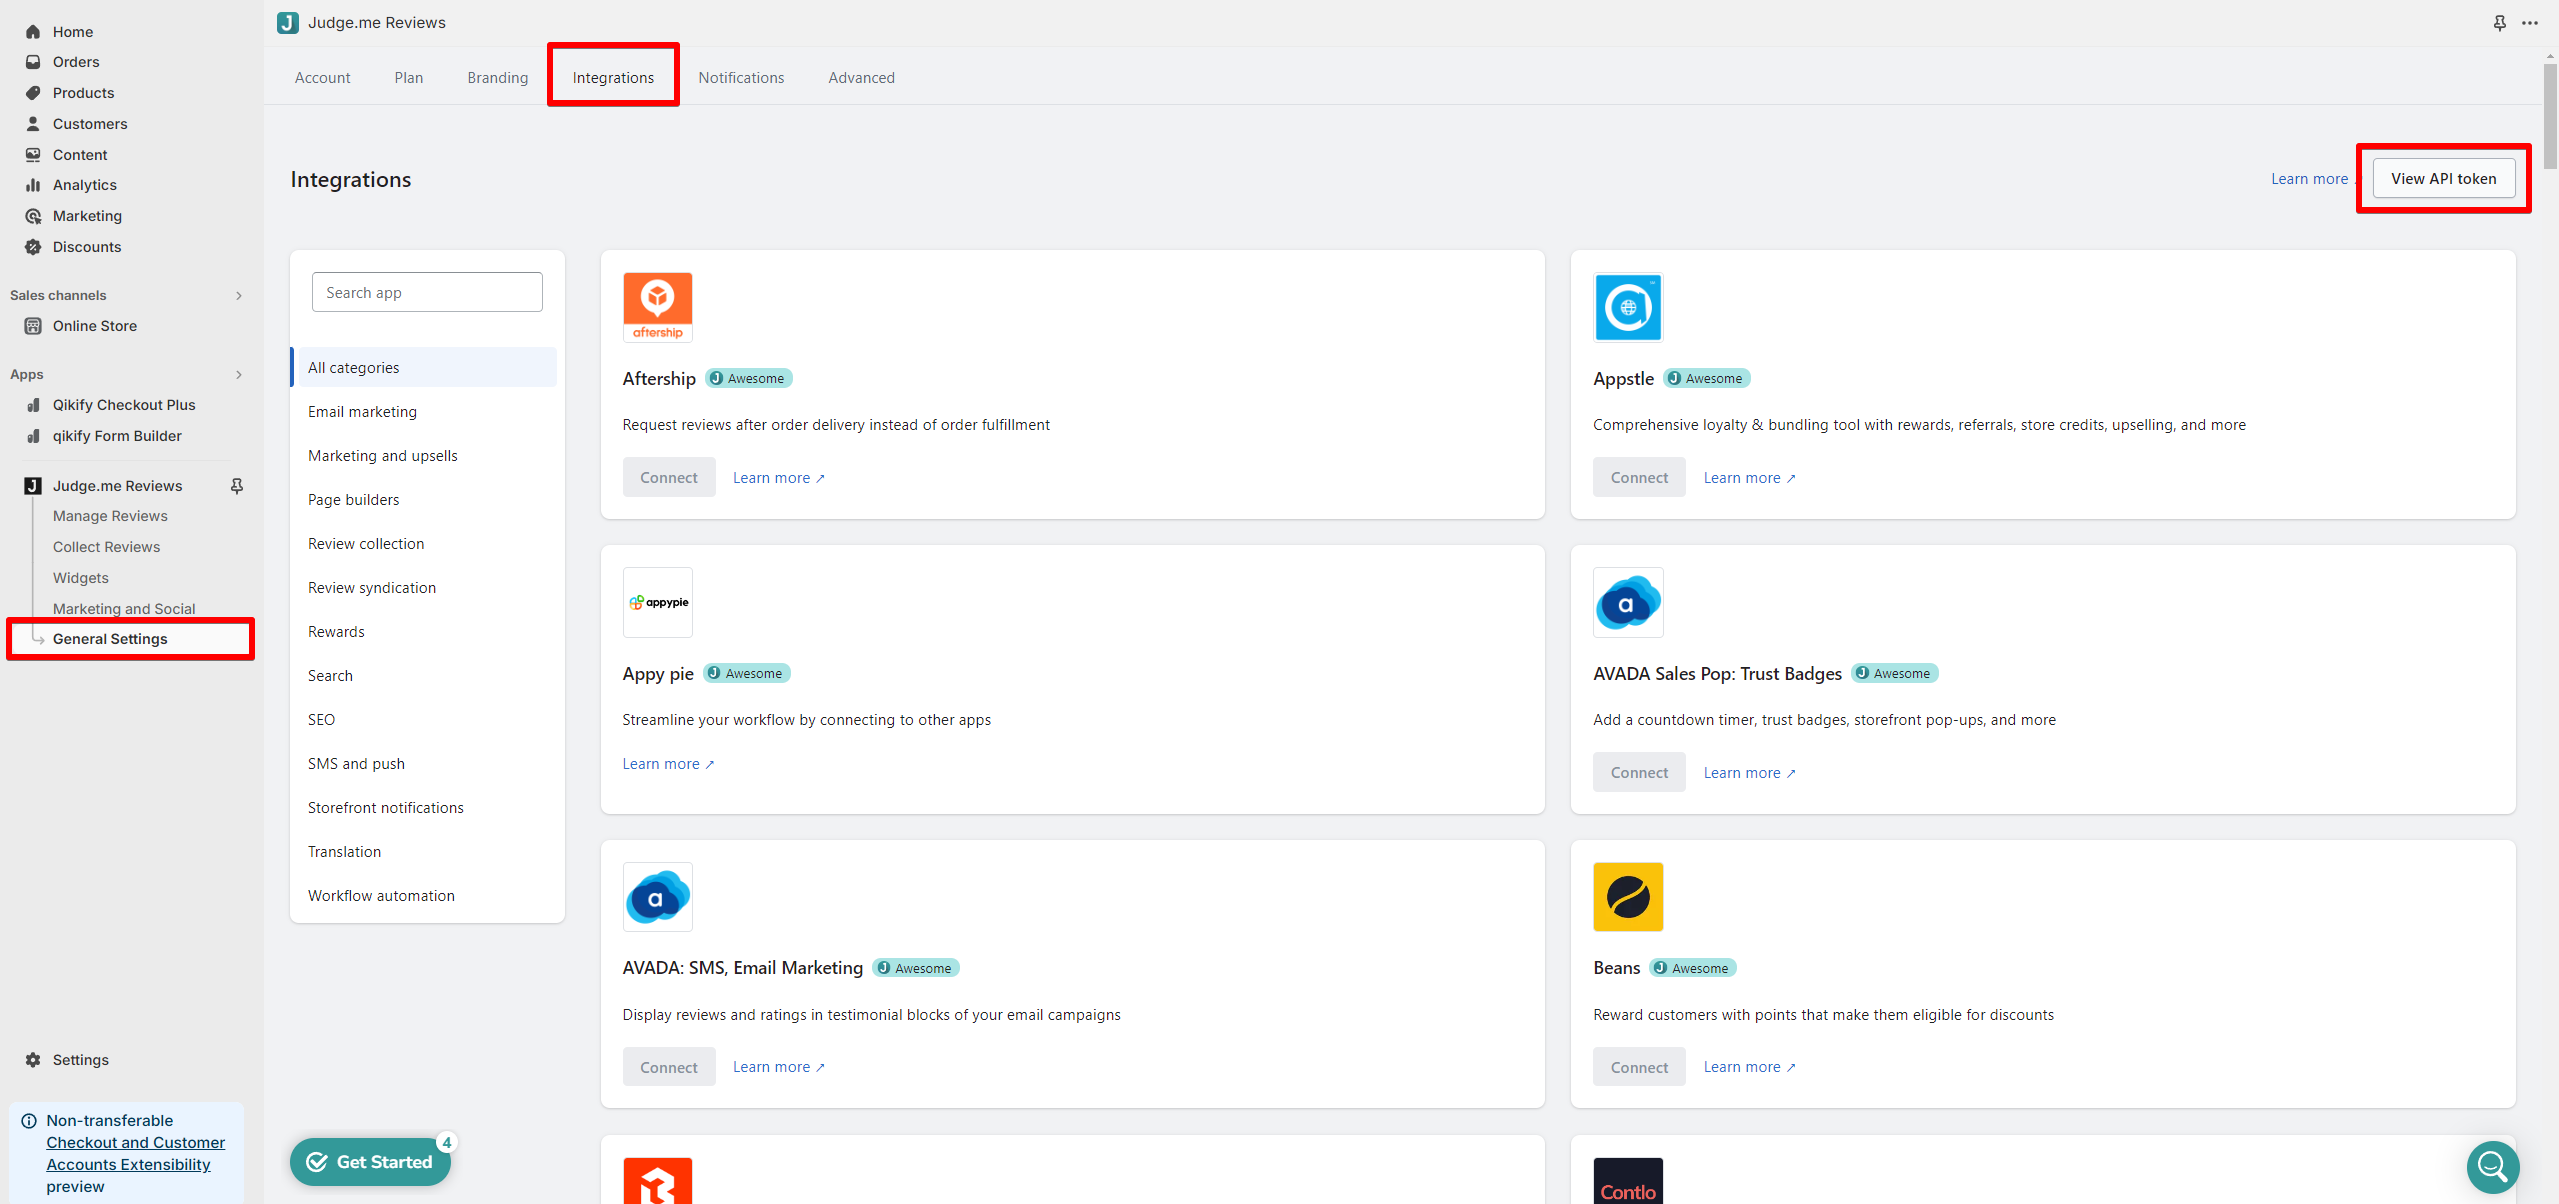The height and width of the screenshot is (1204, 2559).
Task: Click the Settings gear icon
Action: click(33, 1060)
